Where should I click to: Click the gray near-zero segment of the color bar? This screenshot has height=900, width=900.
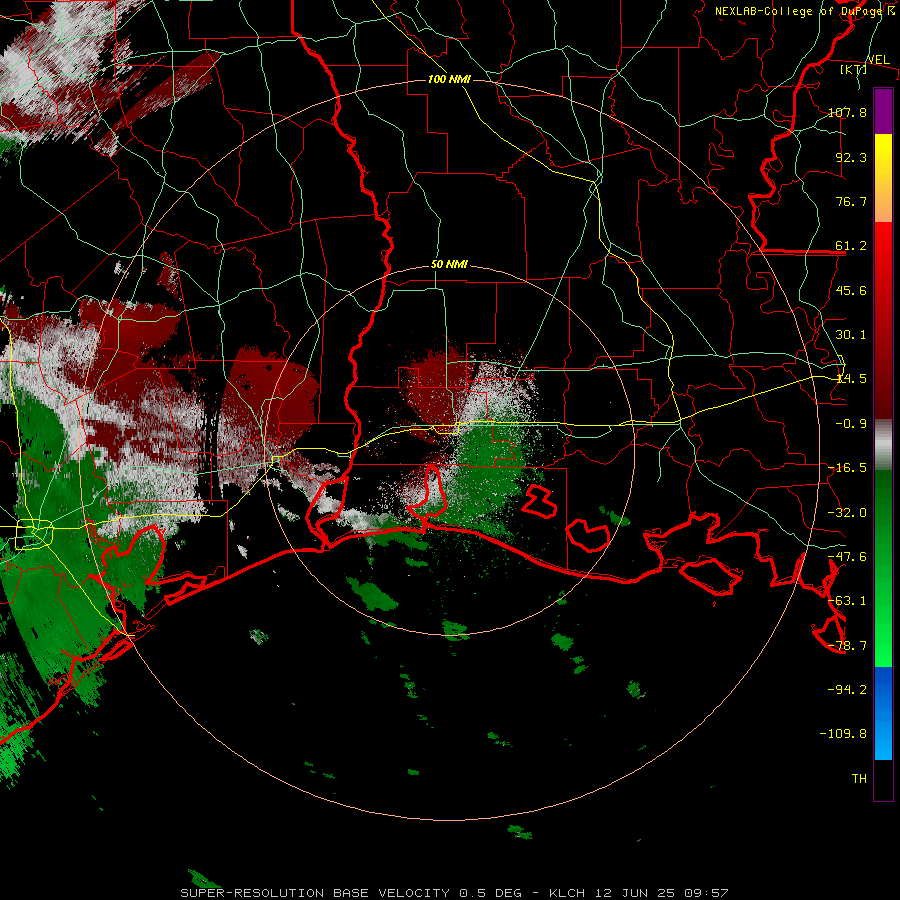[x=883, y=445]
